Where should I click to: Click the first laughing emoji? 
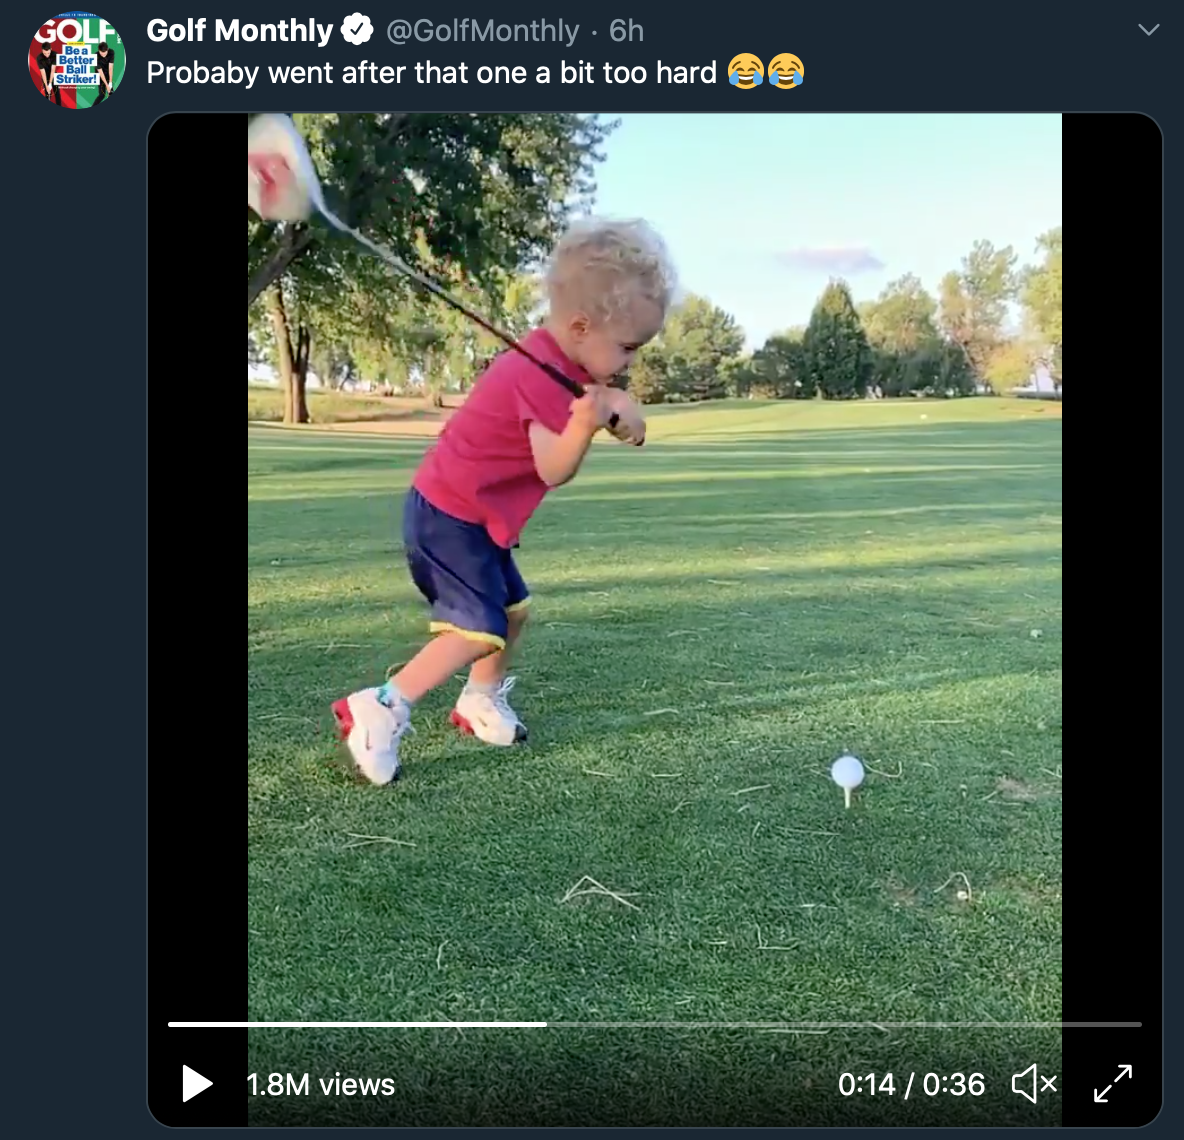point(745,72)
